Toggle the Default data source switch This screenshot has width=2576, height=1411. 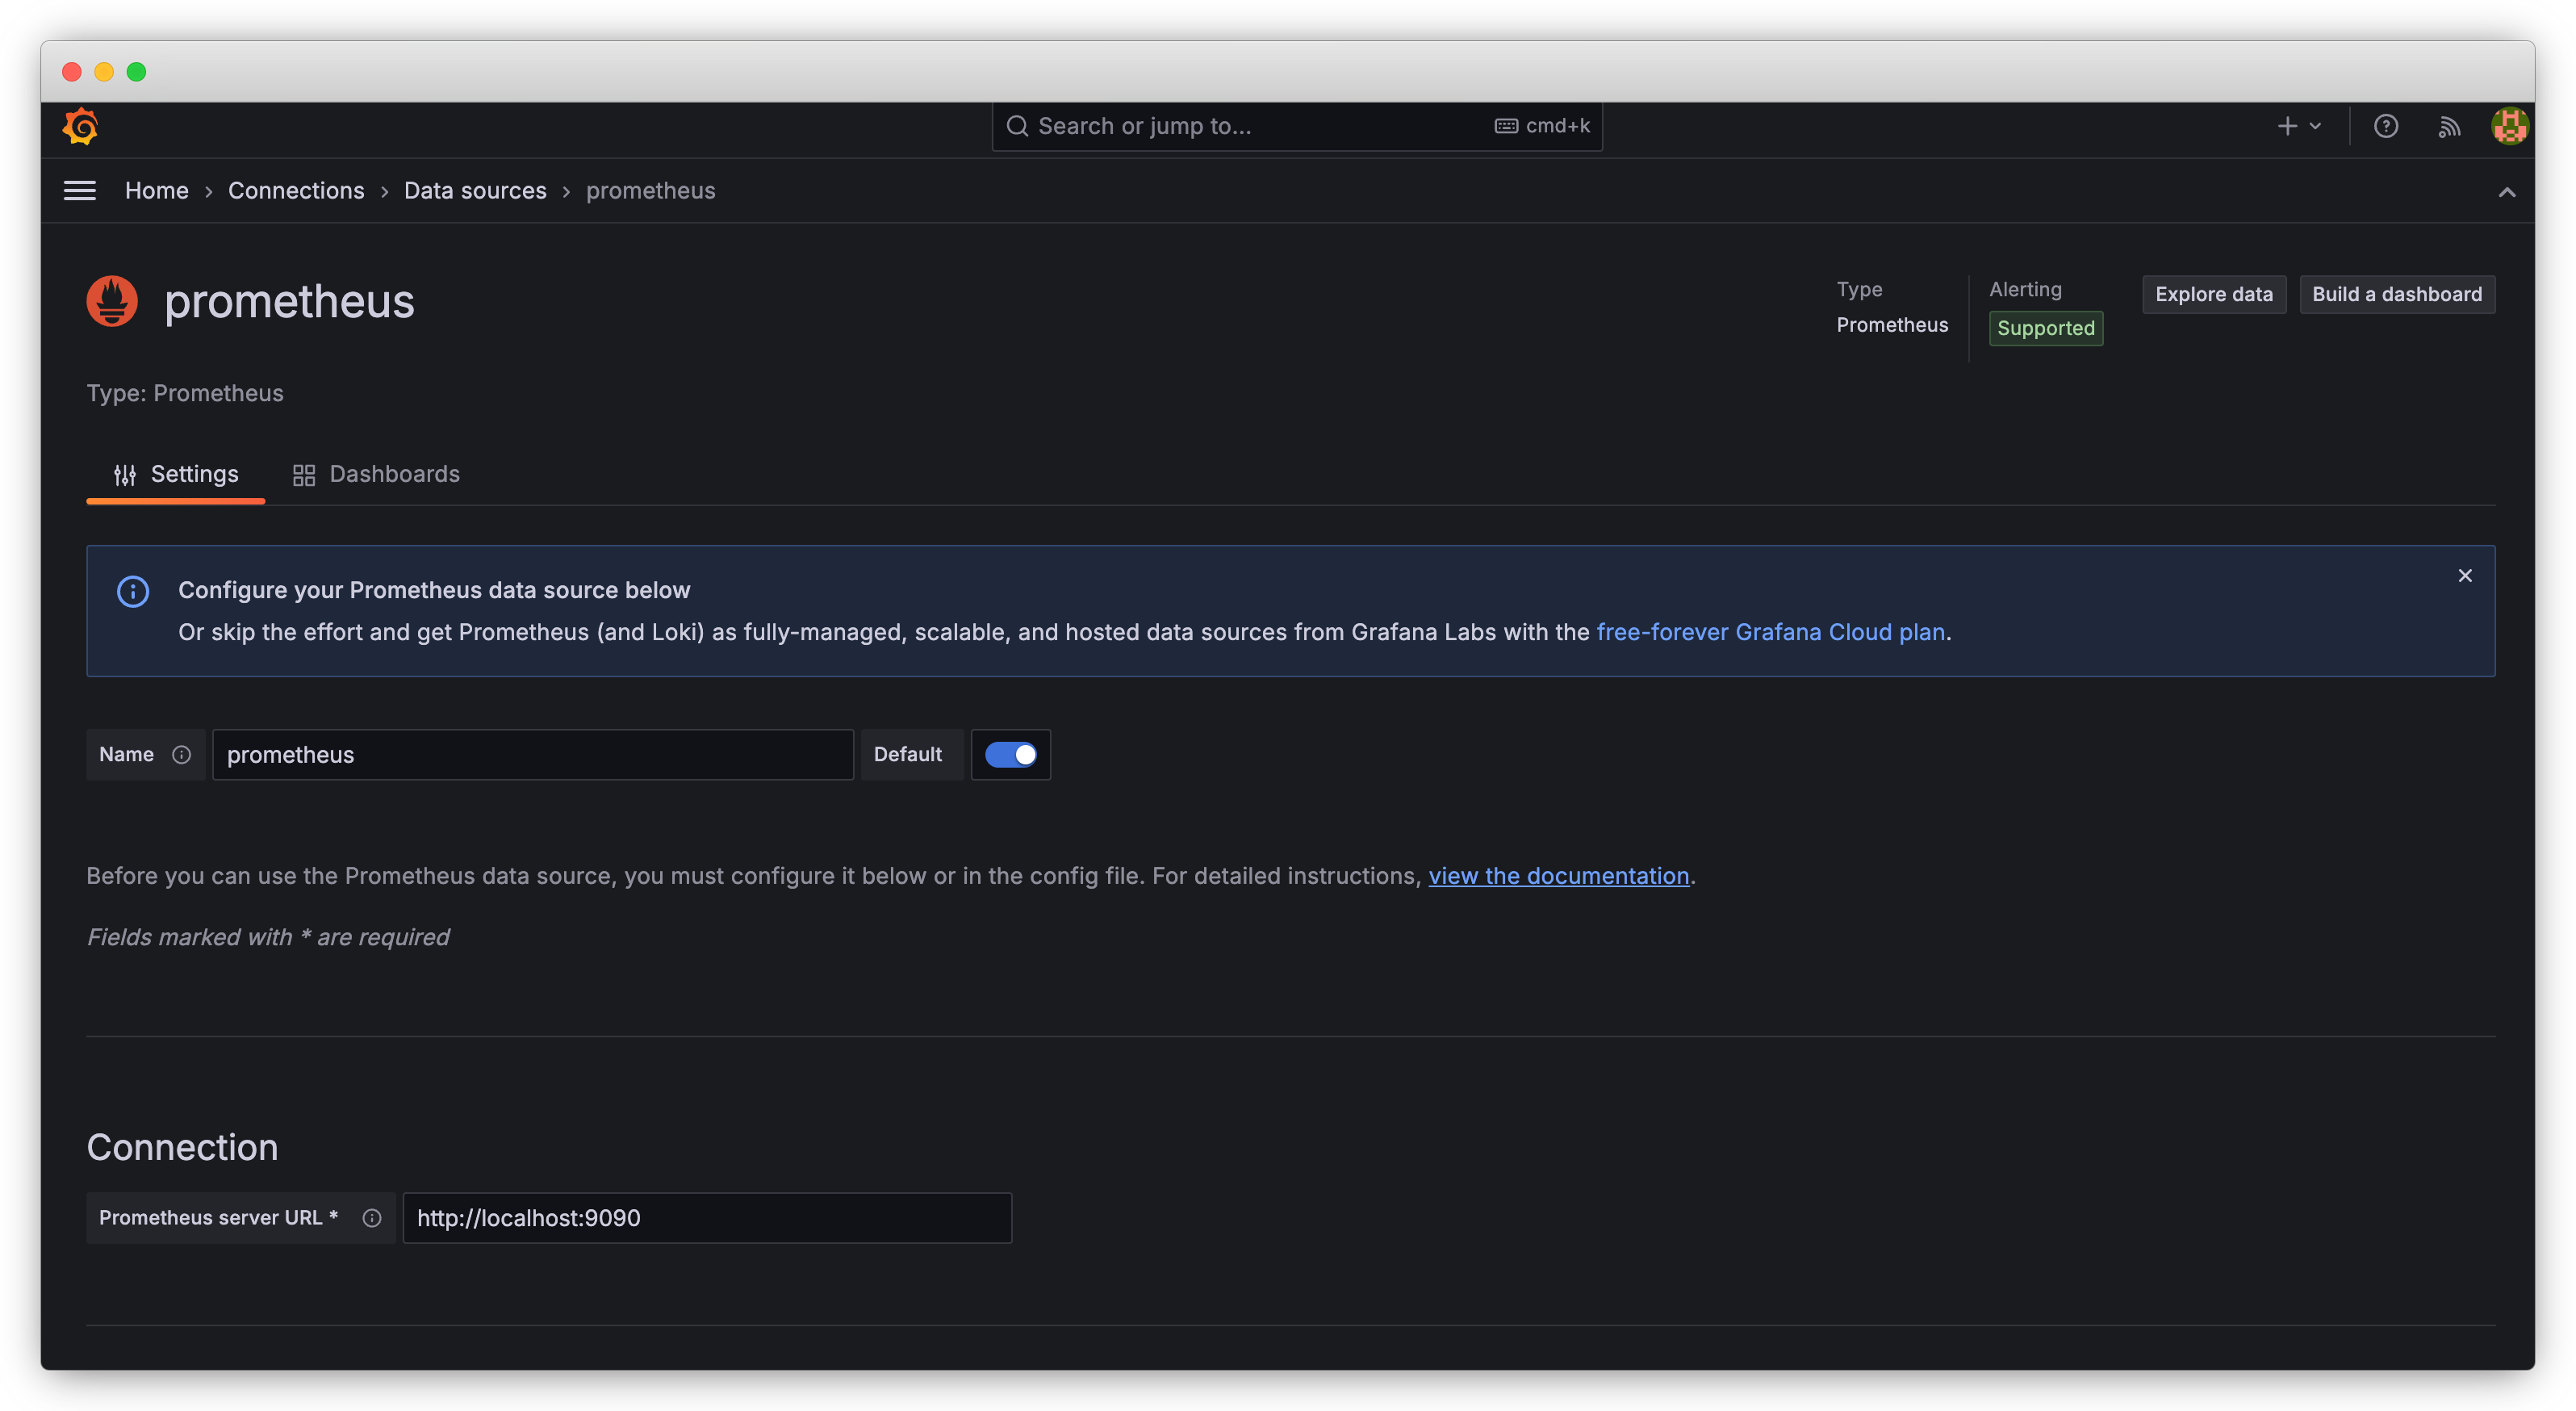pyautogui.click(x=1010, y=755)
